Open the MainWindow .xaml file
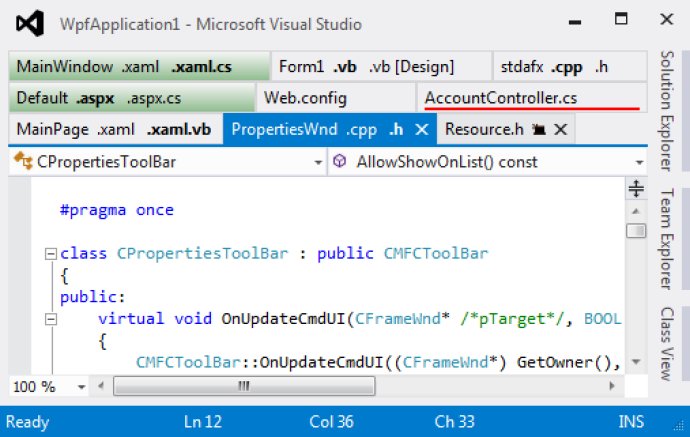This screenshot has height=437, width=690. [x=140, y=66]
